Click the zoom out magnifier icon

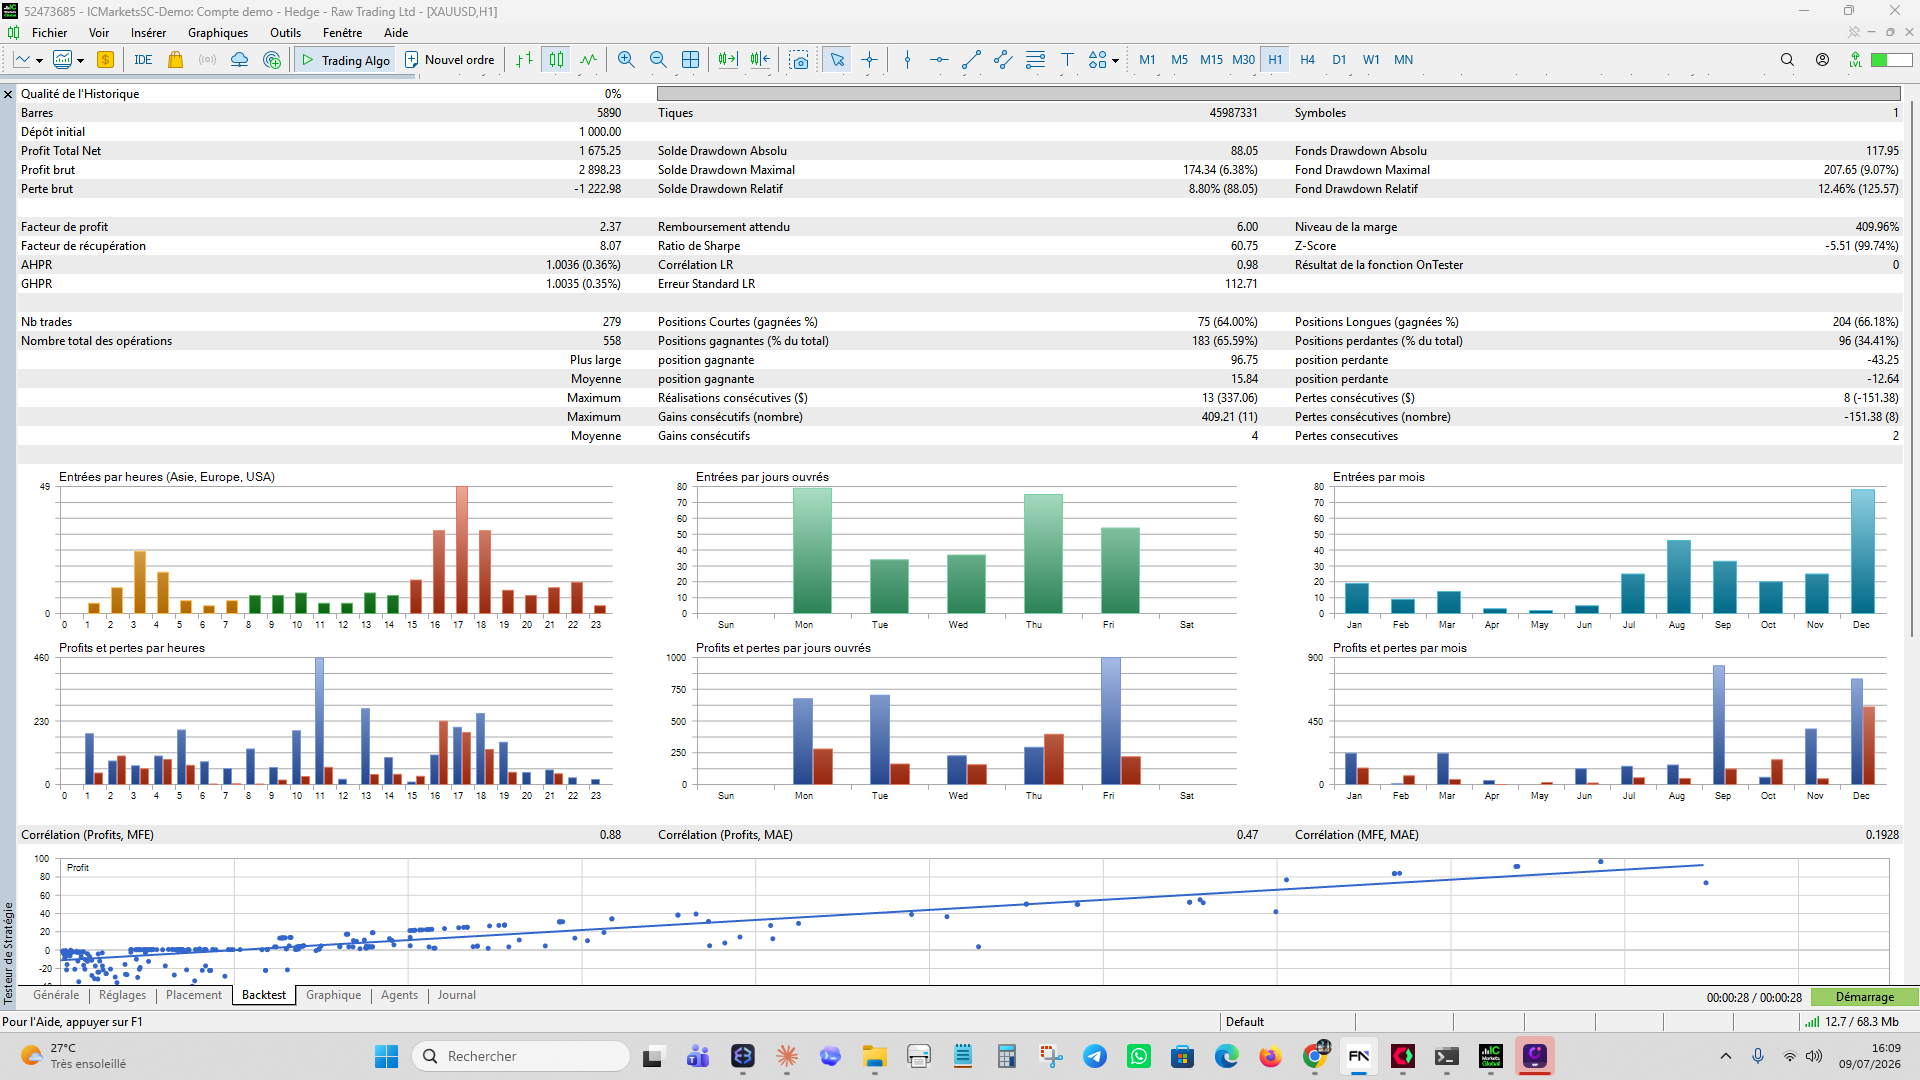click(x=658, y=60)
